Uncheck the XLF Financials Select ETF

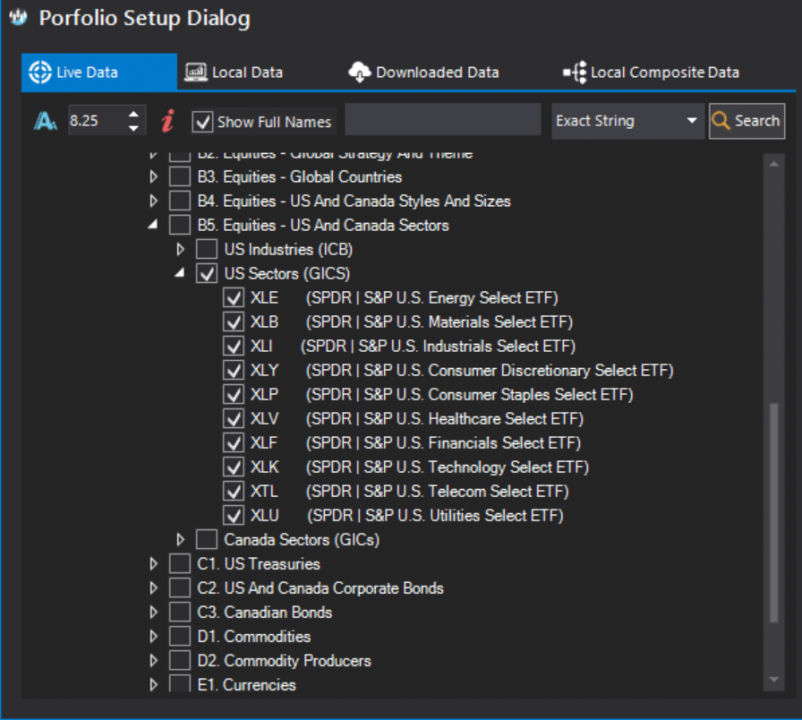coord(234,443)
